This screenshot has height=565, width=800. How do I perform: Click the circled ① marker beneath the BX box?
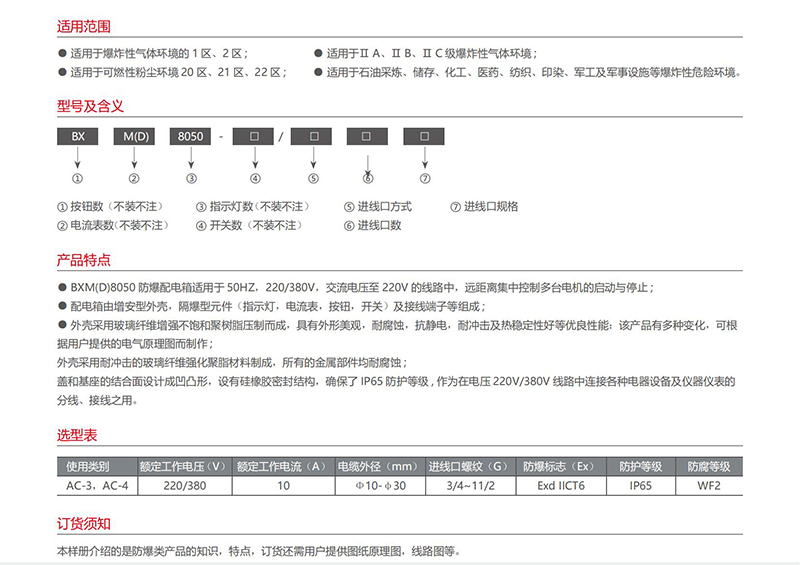pyautogui.click(x=76, y=179)
